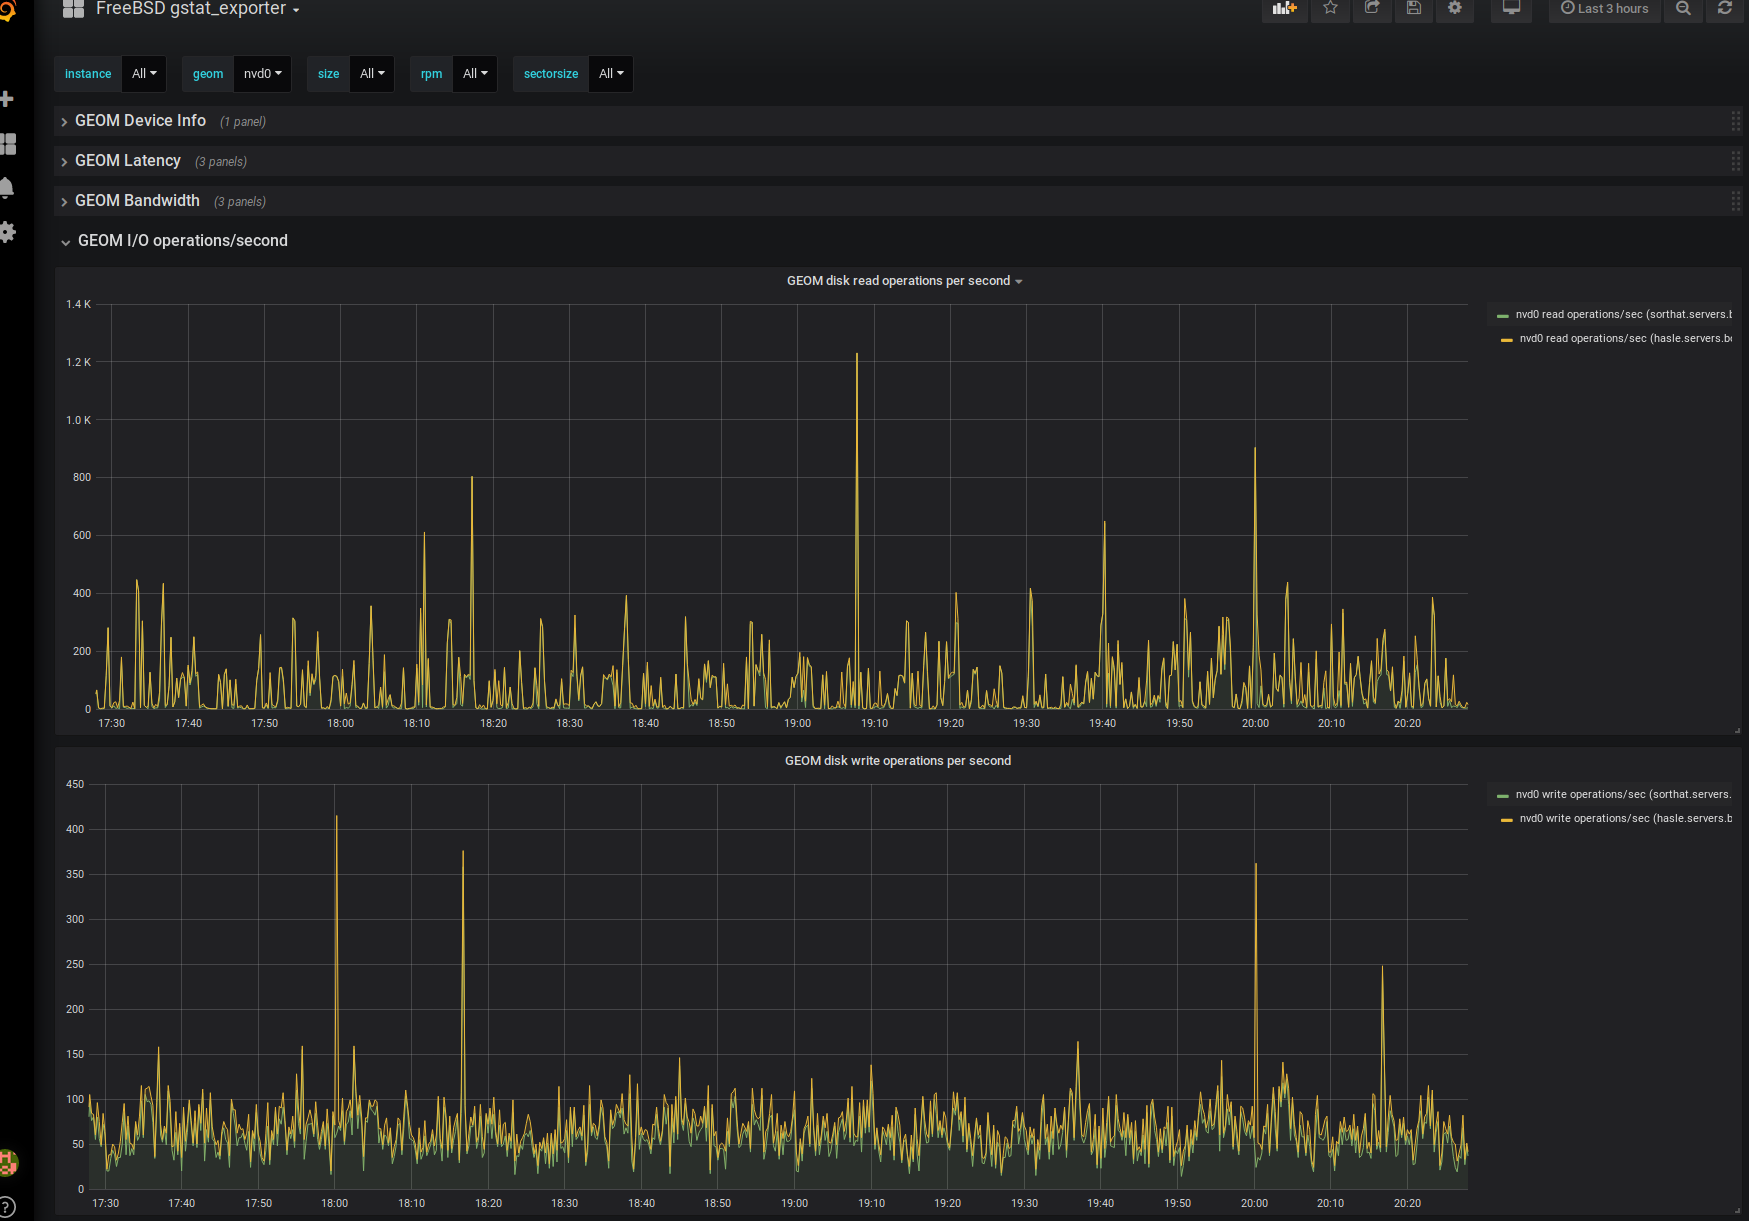
Task: Expand the GEOM Latency row
Action: point(128,161)
